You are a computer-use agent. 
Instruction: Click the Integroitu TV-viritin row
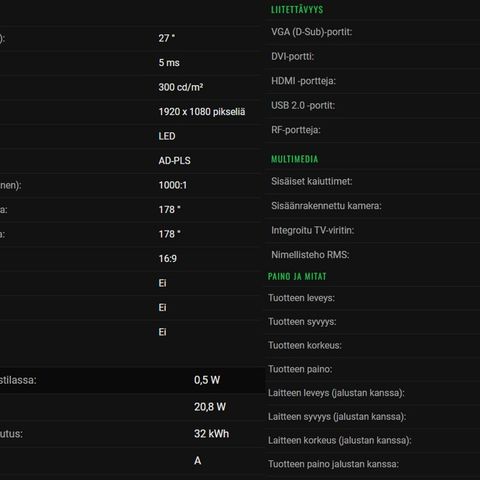[372, 230]
